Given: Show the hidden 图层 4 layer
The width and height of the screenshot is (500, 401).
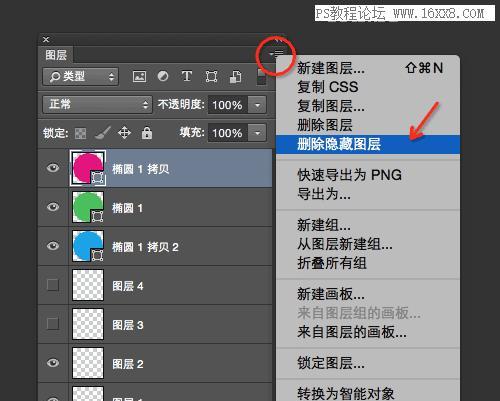Looking at the screenshot, I should coord(53,285).
